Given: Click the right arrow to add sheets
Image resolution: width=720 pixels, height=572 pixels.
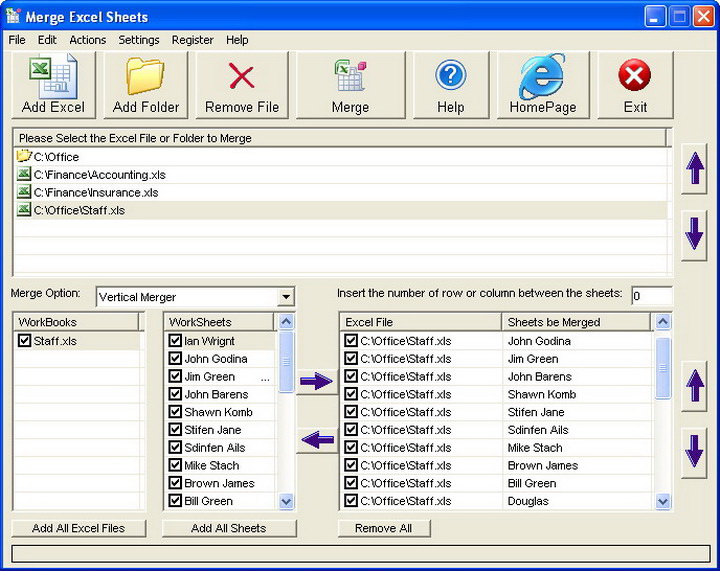Looking at the screenshot, I should click(x=318, y=382).
